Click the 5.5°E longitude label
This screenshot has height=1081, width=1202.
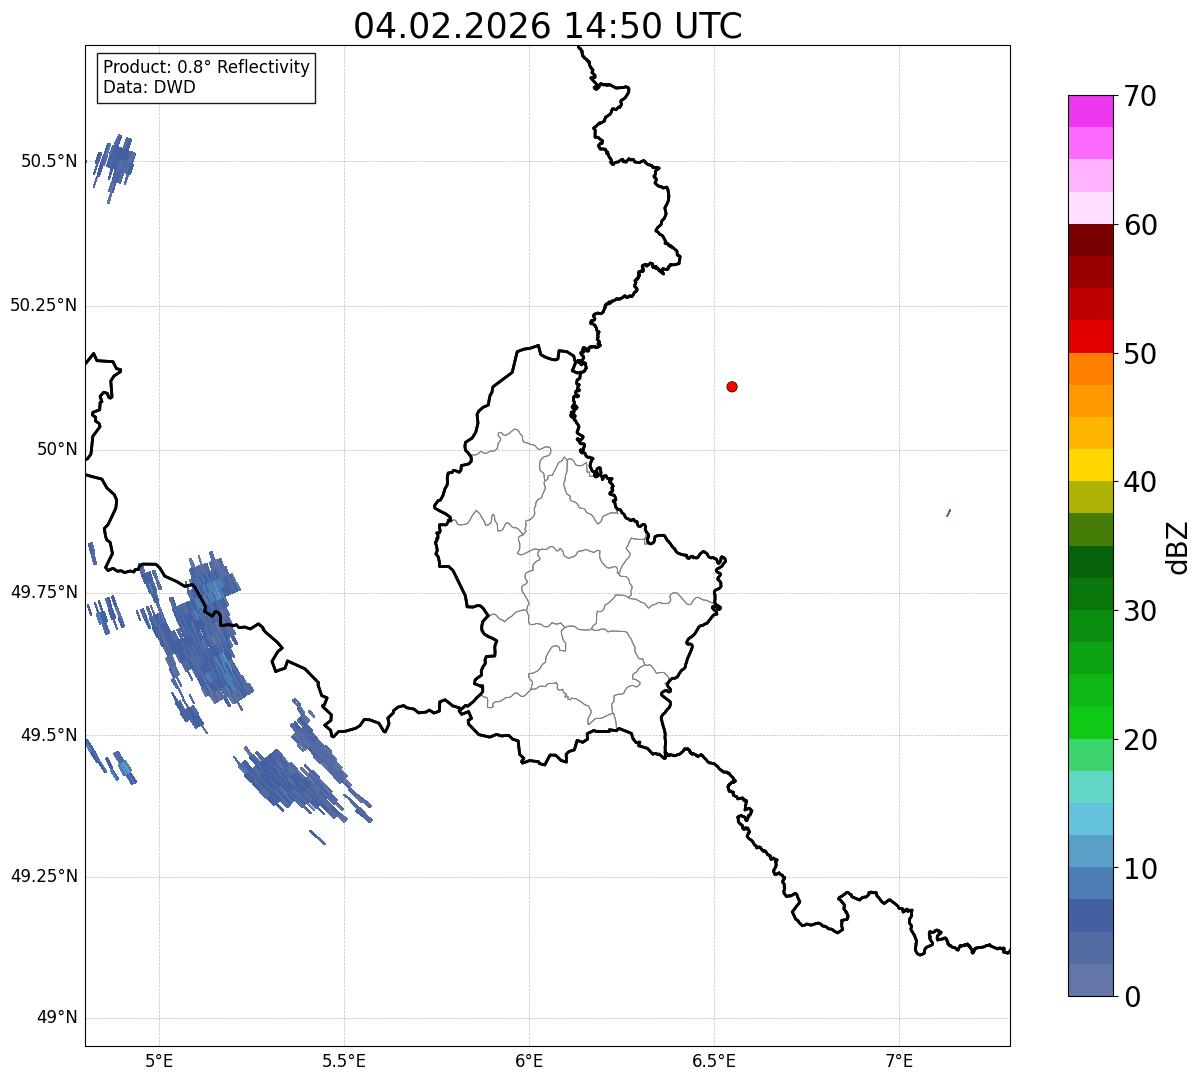[x=344, y=1060]
